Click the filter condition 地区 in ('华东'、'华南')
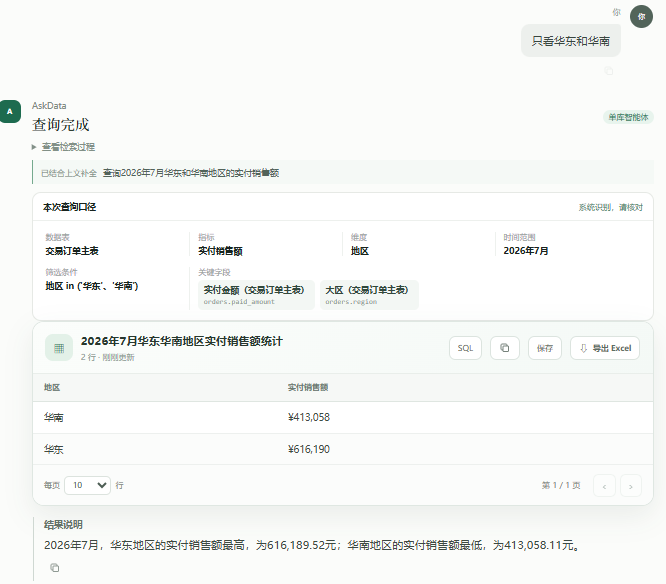 [x=92, y=286]
